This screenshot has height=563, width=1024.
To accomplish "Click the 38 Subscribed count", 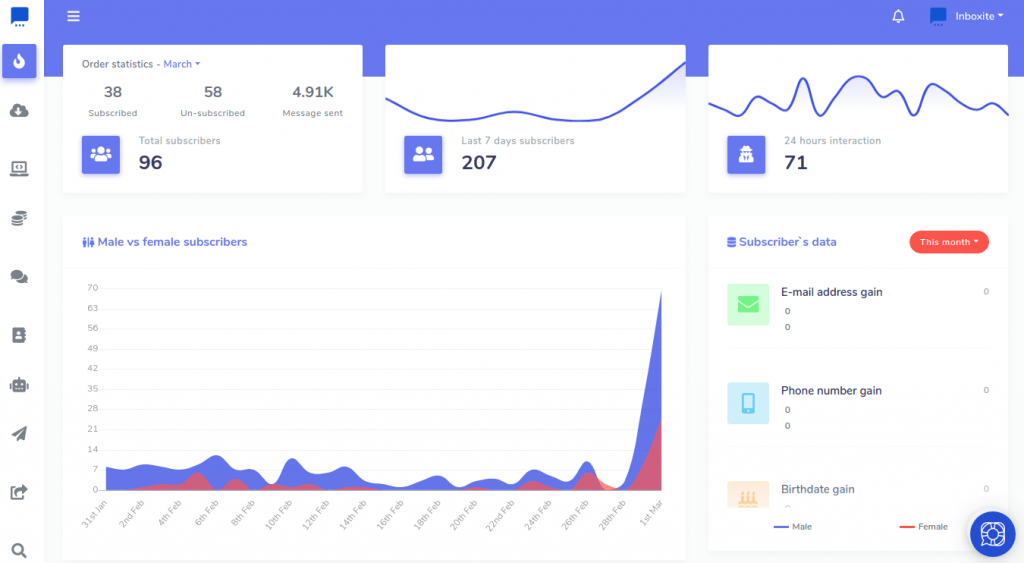I will 113,92.
